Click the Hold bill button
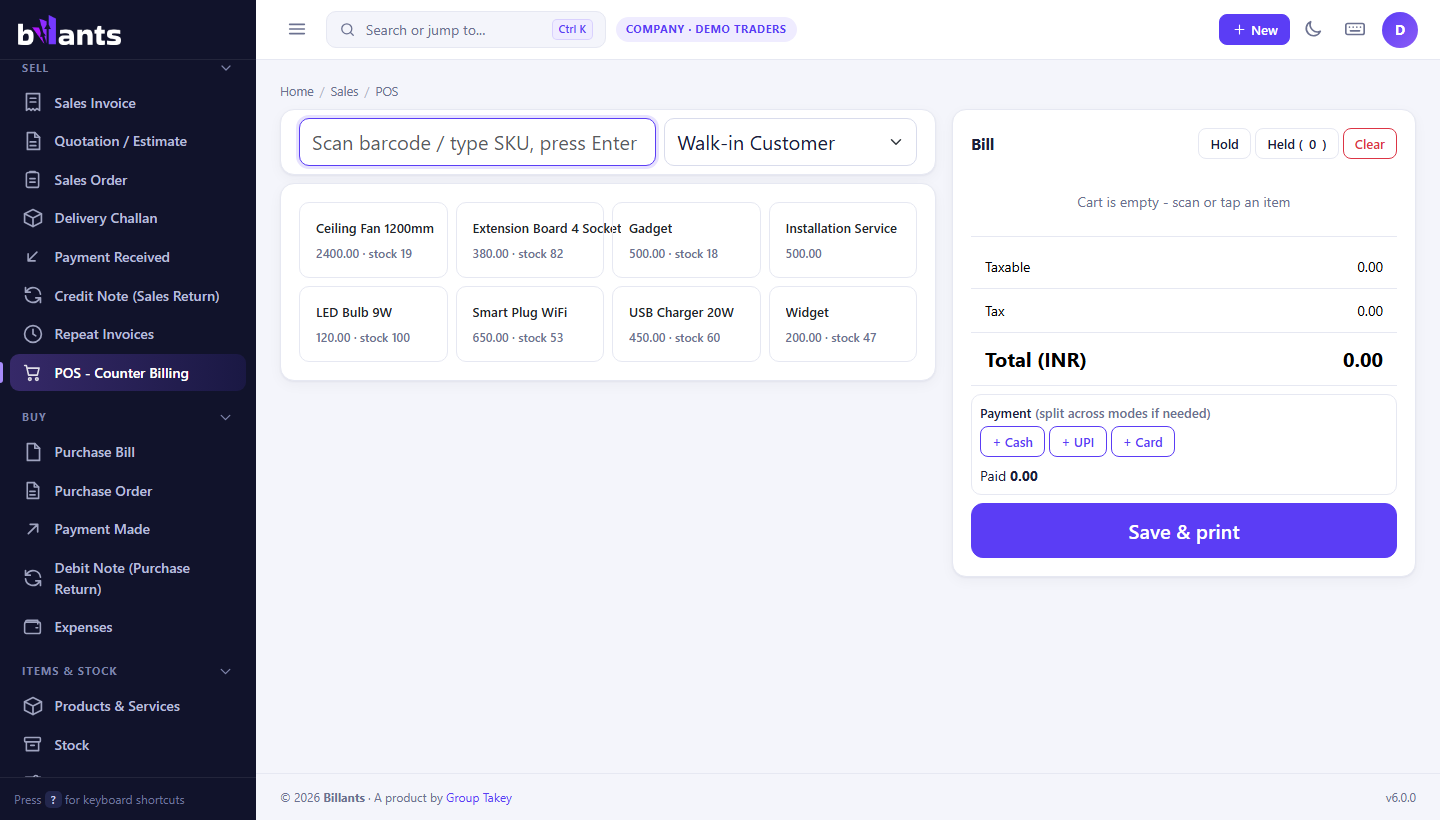The image size is (1440, 820). [x=1224, y=144]
